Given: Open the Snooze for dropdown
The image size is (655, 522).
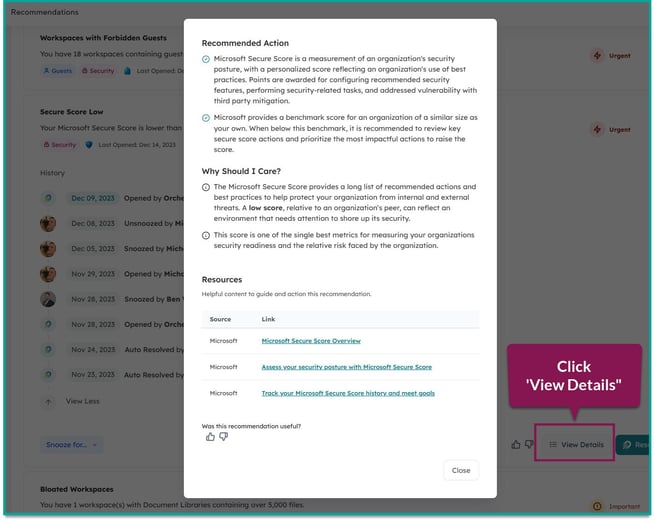Looking at the screenshot, I should (72, 444).
